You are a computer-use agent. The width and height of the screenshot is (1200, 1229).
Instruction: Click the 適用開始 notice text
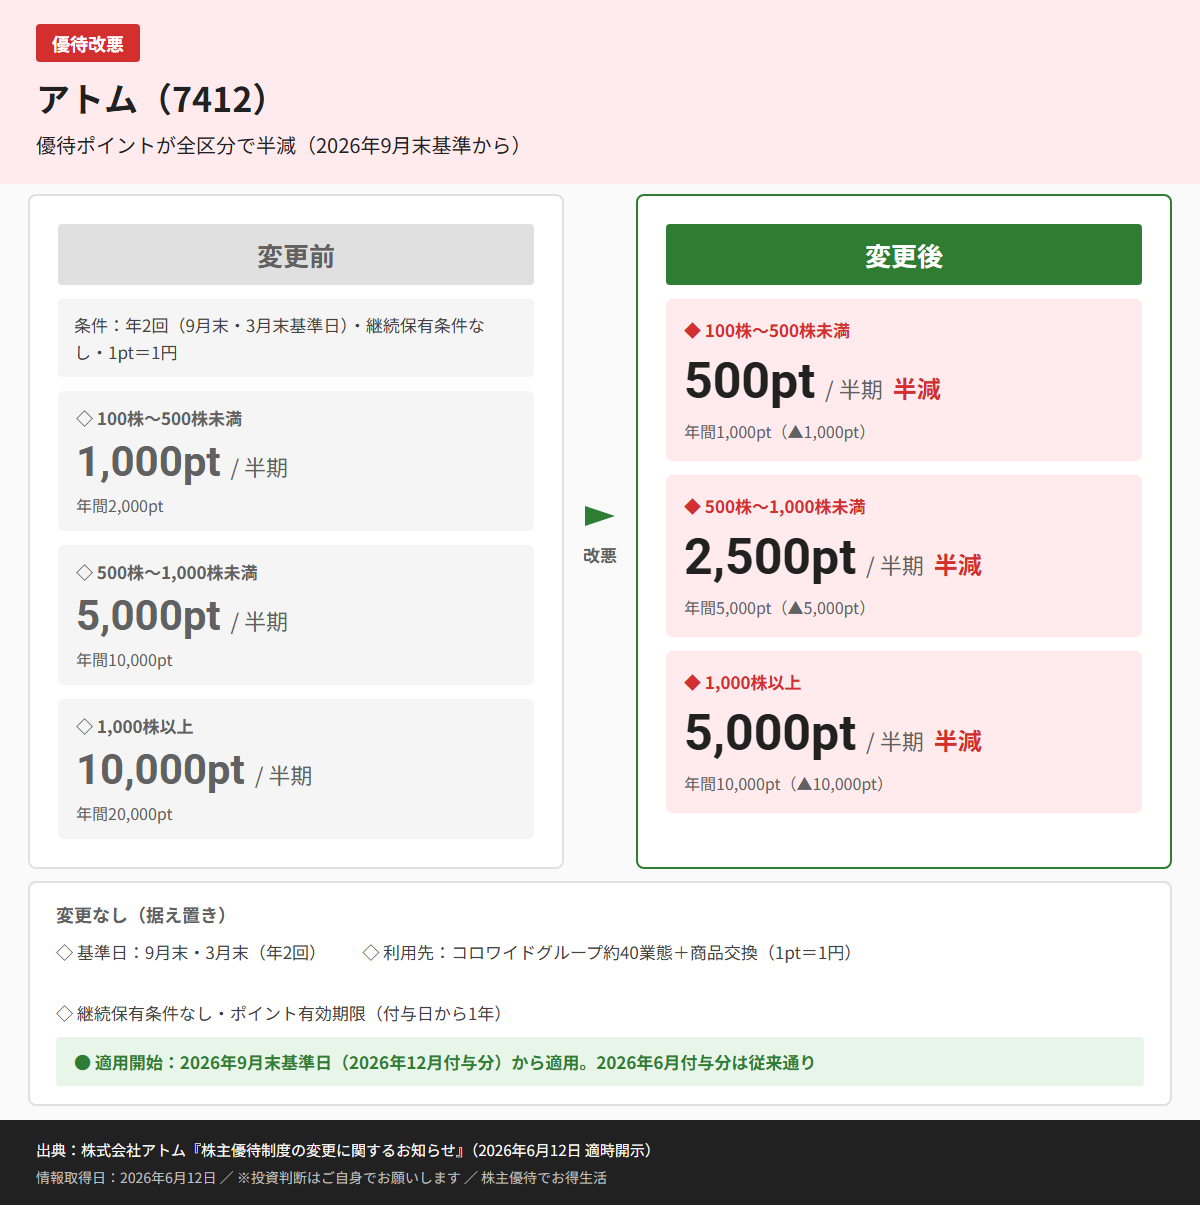pos(455,1063)
